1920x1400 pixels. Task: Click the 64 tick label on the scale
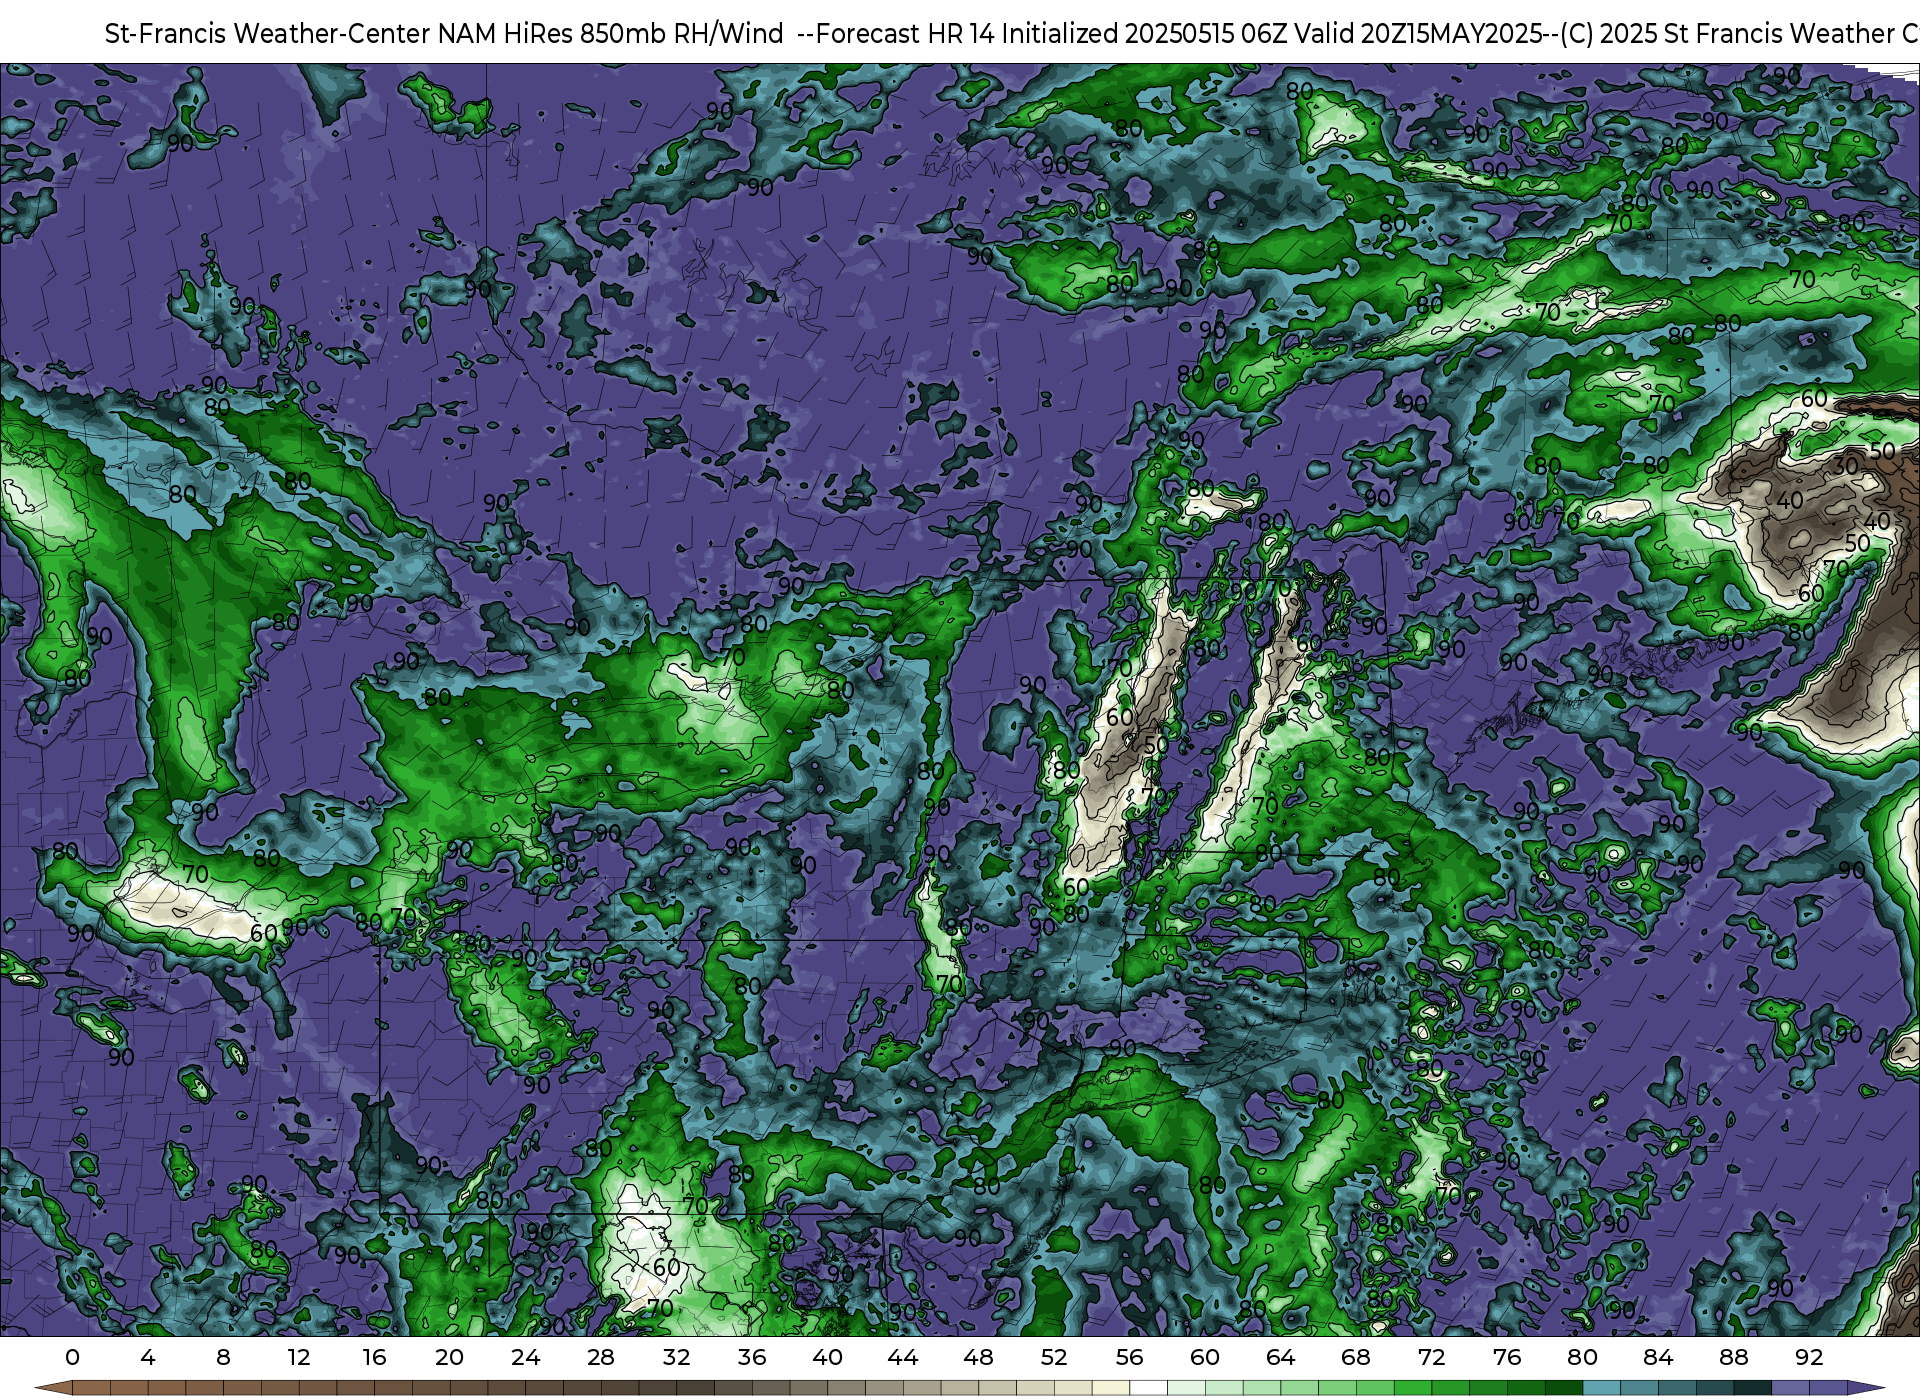click(x=1280, y=1357)
